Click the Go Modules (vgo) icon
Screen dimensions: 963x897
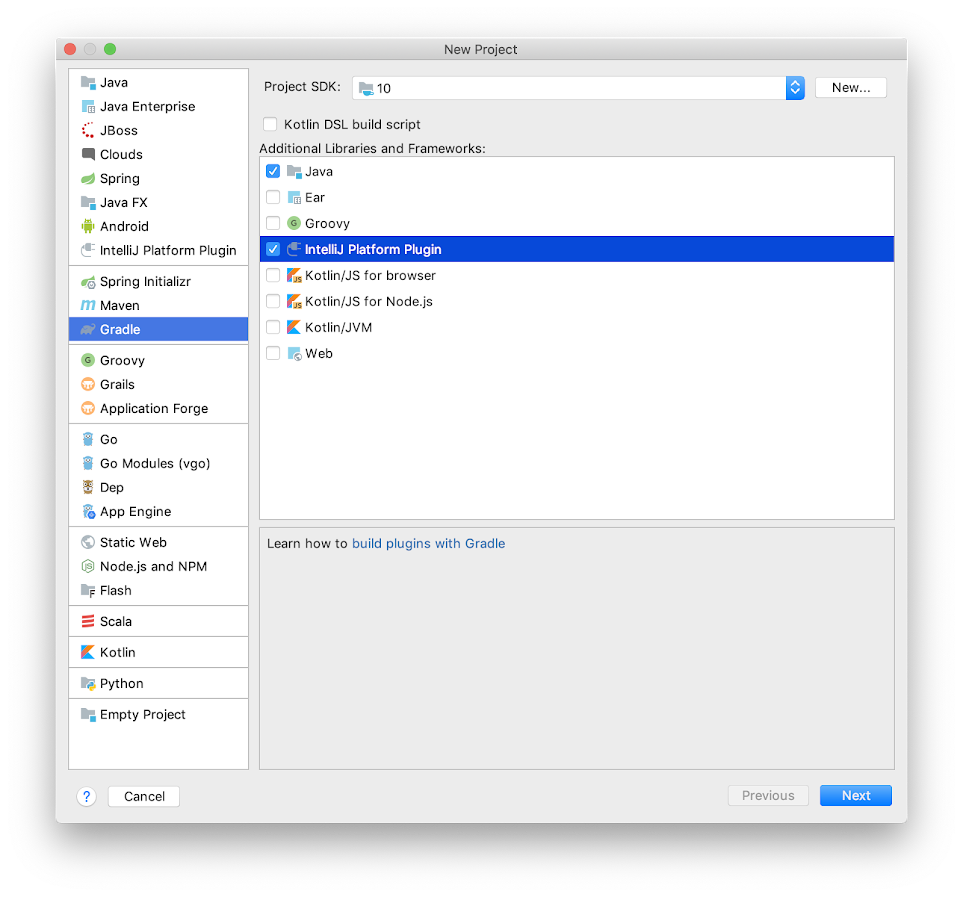(x=88, y=464)
